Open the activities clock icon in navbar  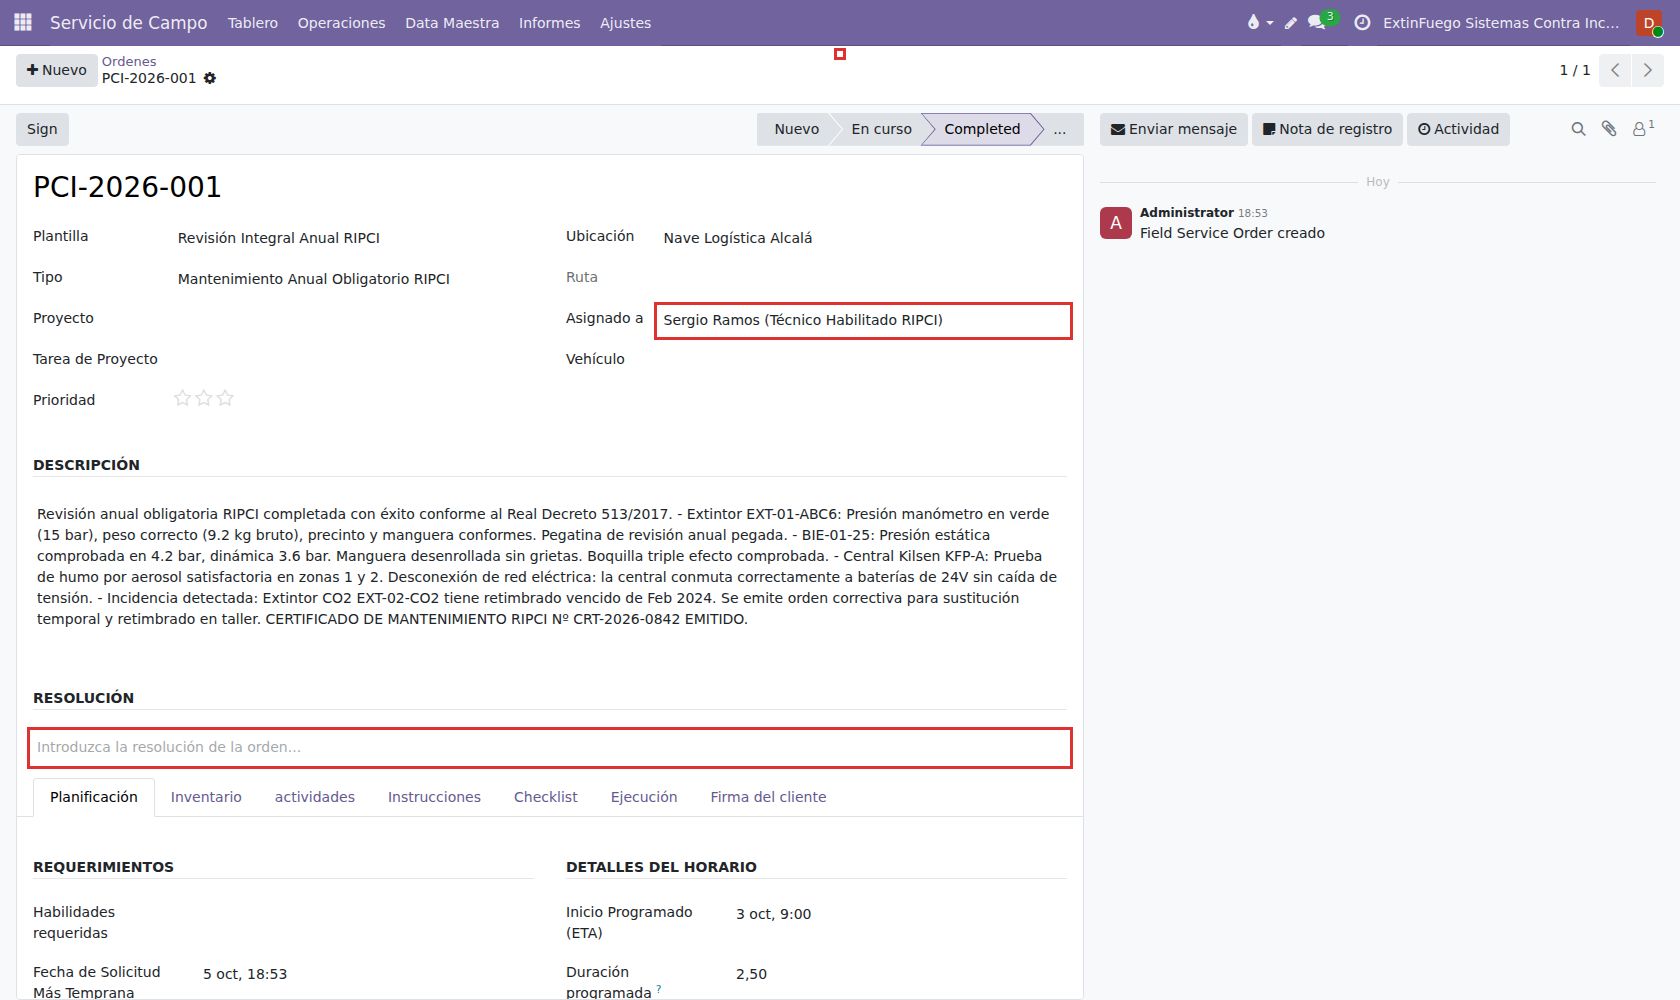point(1362,22)
